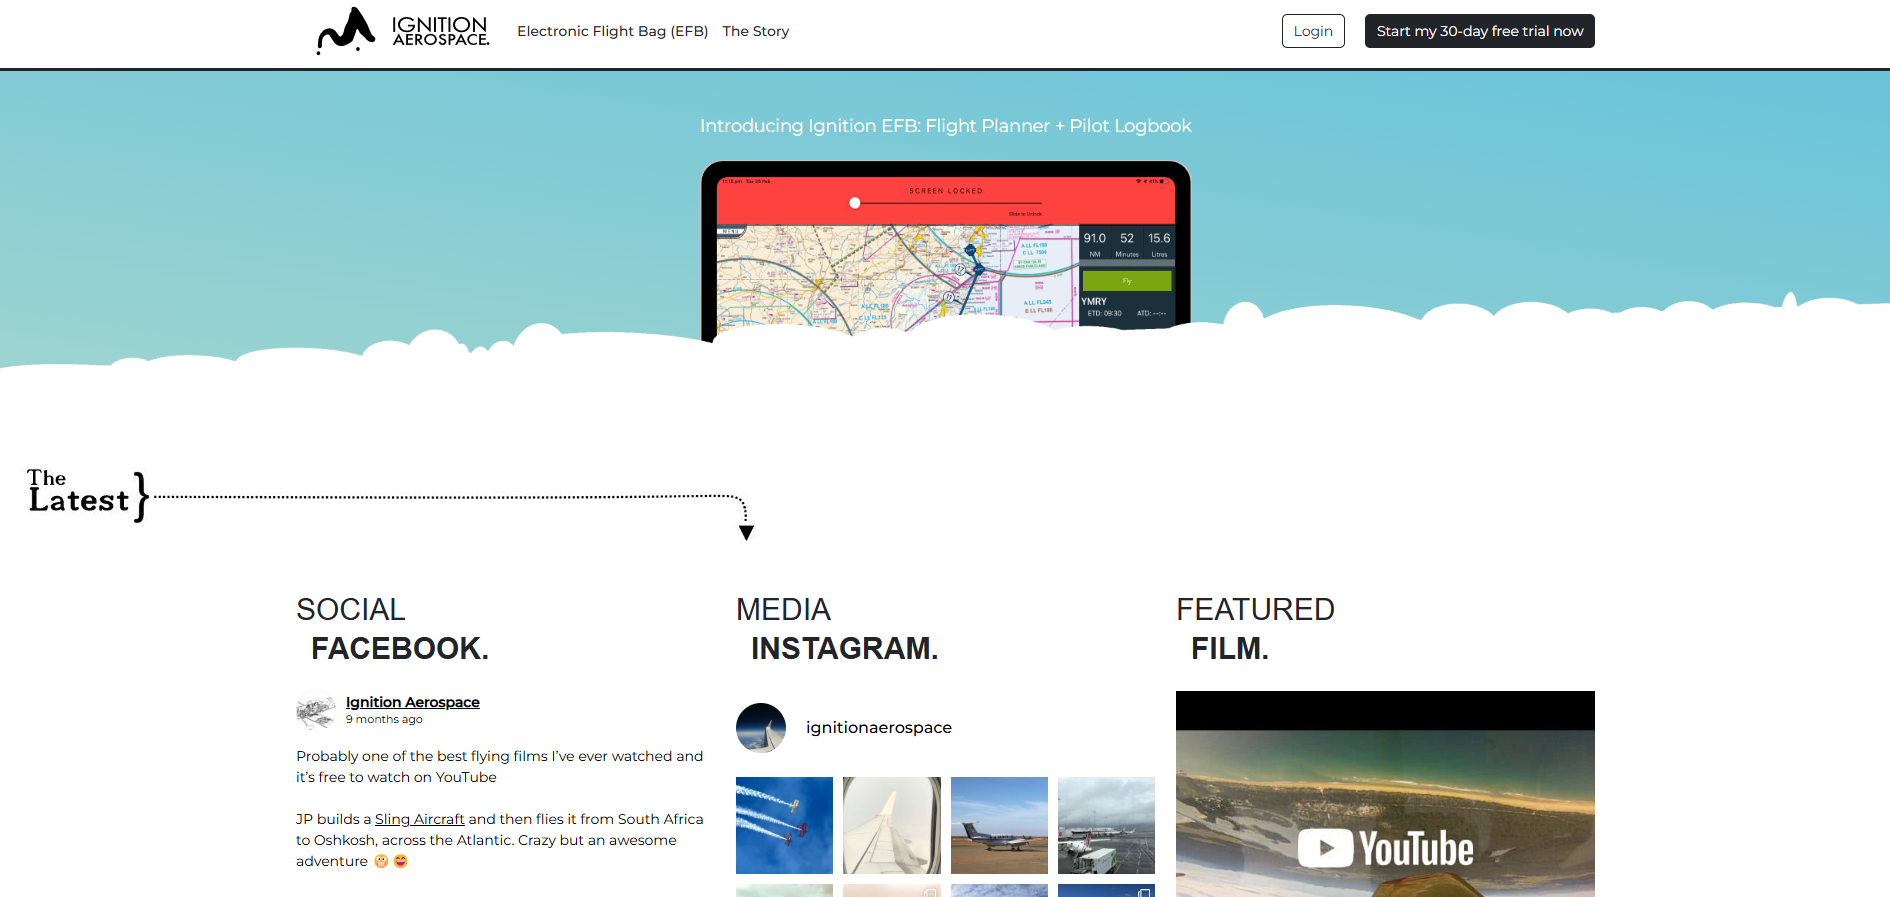Viewport: 1890px width, 897px height.
Task: Click the MEDIA INSTAGRAM. heading
Action: 837,629
